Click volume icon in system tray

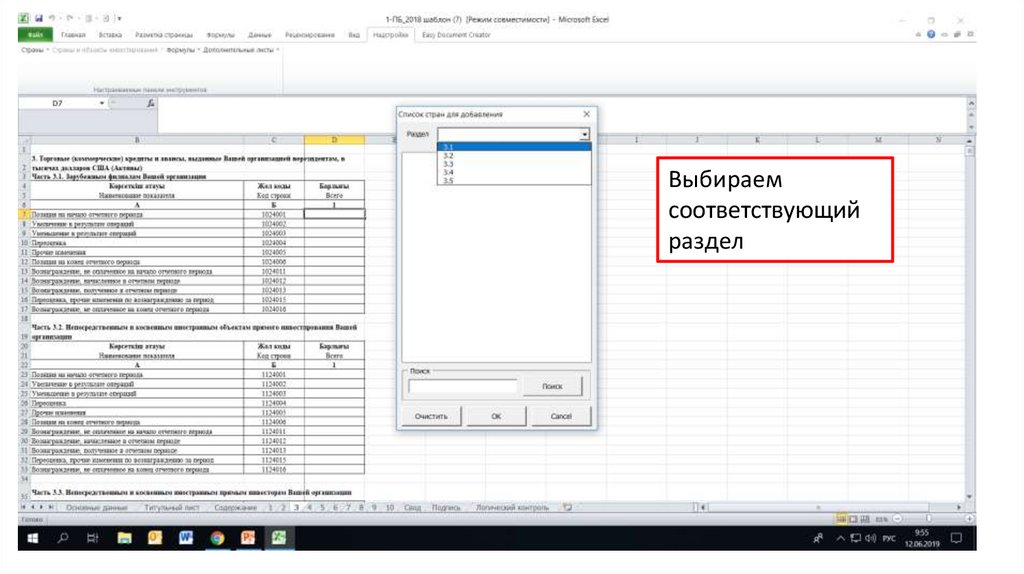click(x=870, y=538)
